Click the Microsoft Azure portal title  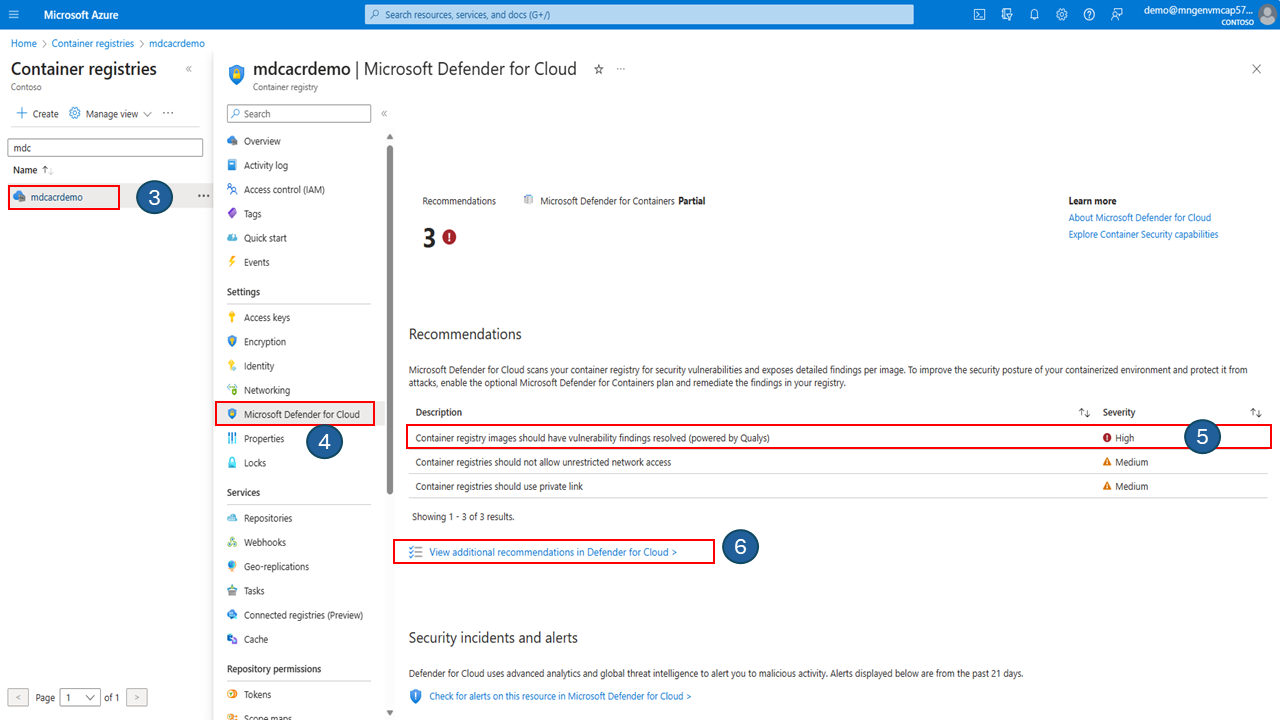pyautogui.click(x=81, y=15)
